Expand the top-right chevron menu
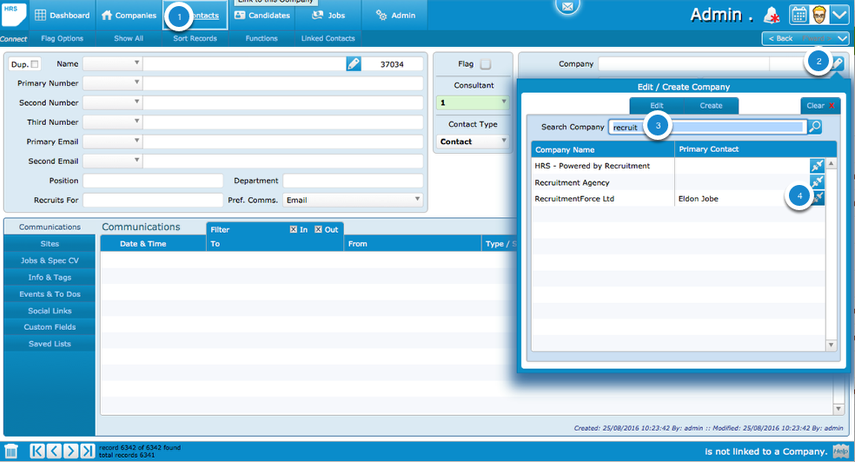The width and height of the screenshot is (855, 462). (839, 15)
